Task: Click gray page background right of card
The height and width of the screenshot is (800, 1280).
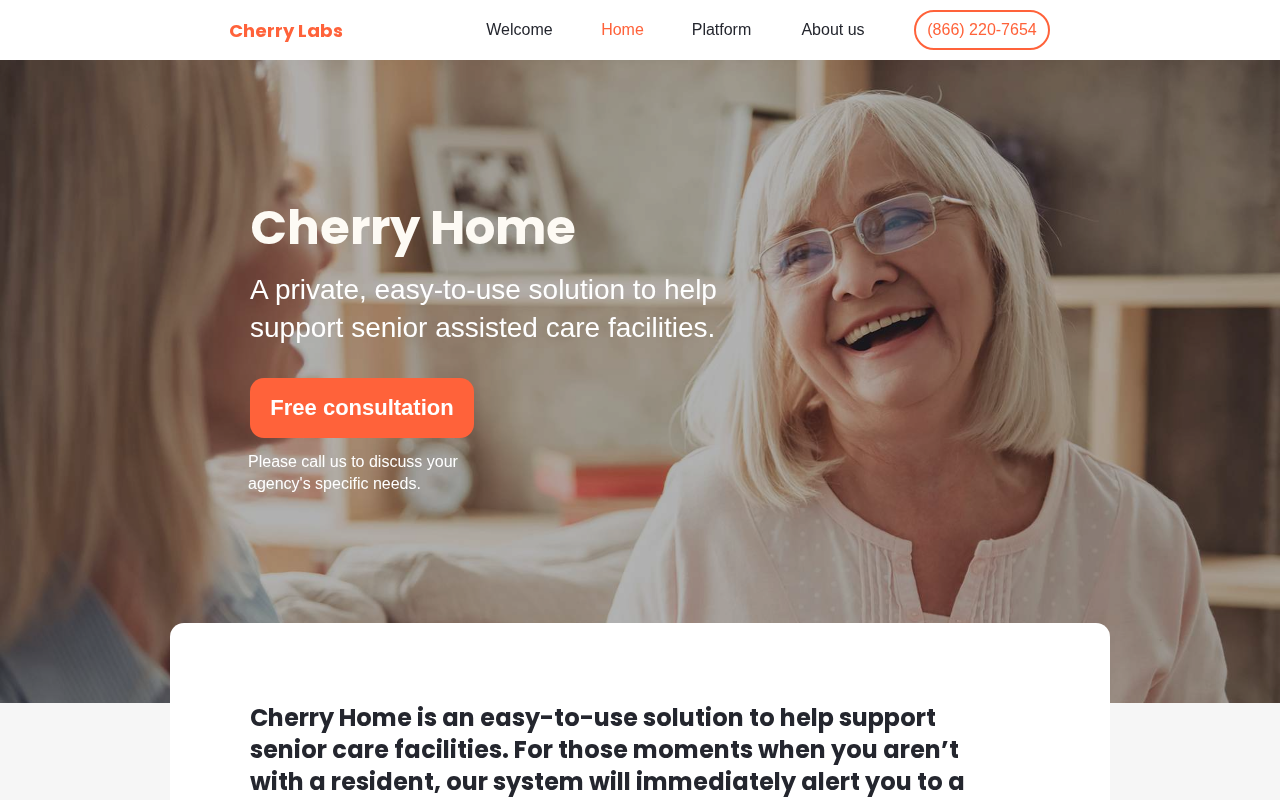Action: [x=1195, y=750]
